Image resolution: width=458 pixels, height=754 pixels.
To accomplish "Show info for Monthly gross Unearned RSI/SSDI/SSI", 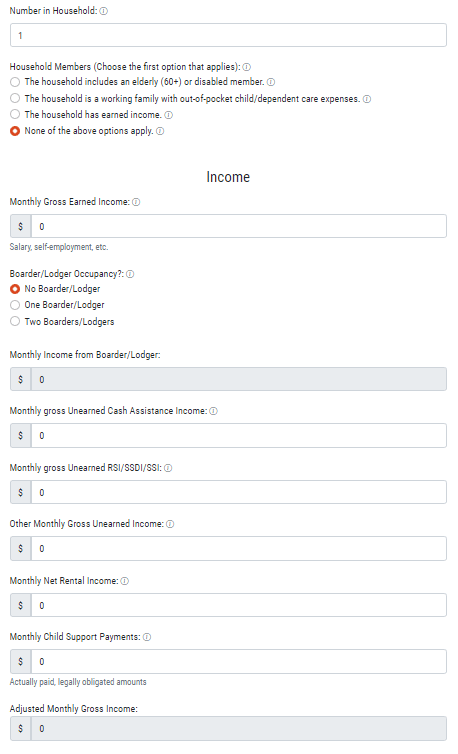I will (x=168, y=468).
